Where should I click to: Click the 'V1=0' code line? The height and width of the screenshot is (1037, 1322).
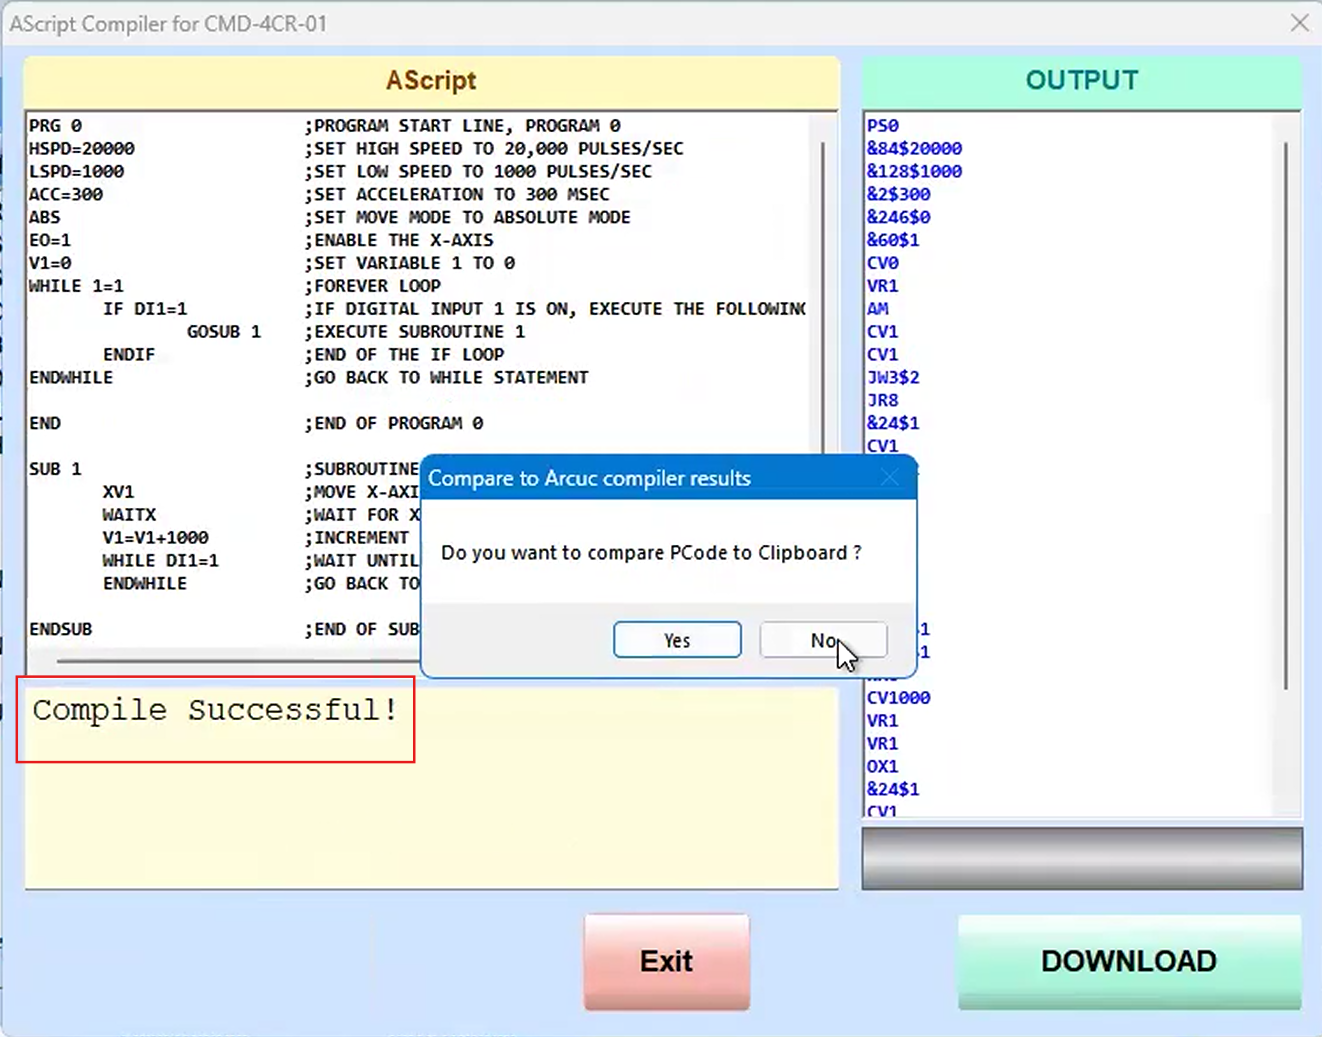click(x=49, y=264)
